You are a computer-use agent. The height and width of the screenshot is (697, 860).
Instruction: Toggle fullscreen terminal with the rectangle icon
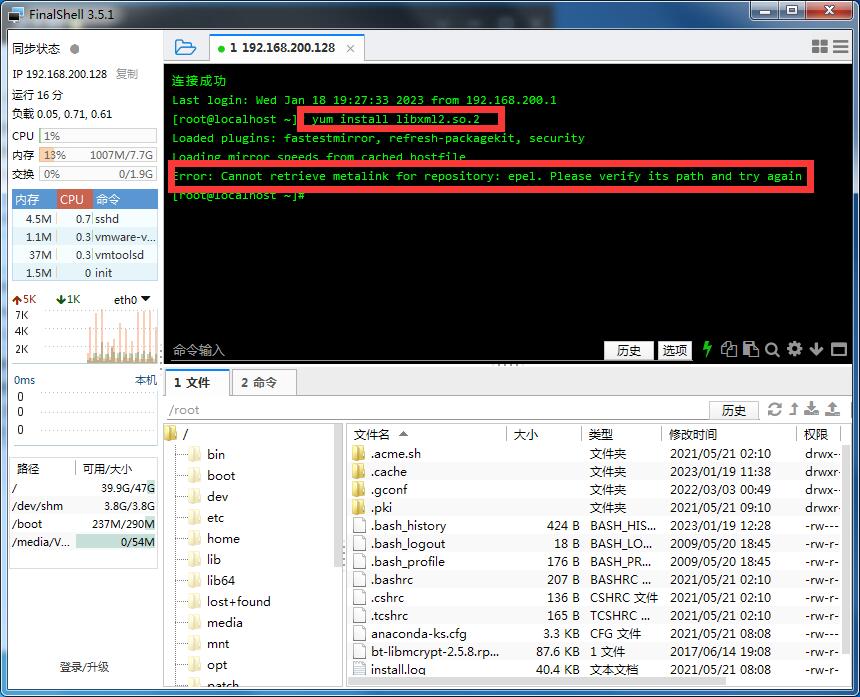pyautogui.click(x=838, y=350)
